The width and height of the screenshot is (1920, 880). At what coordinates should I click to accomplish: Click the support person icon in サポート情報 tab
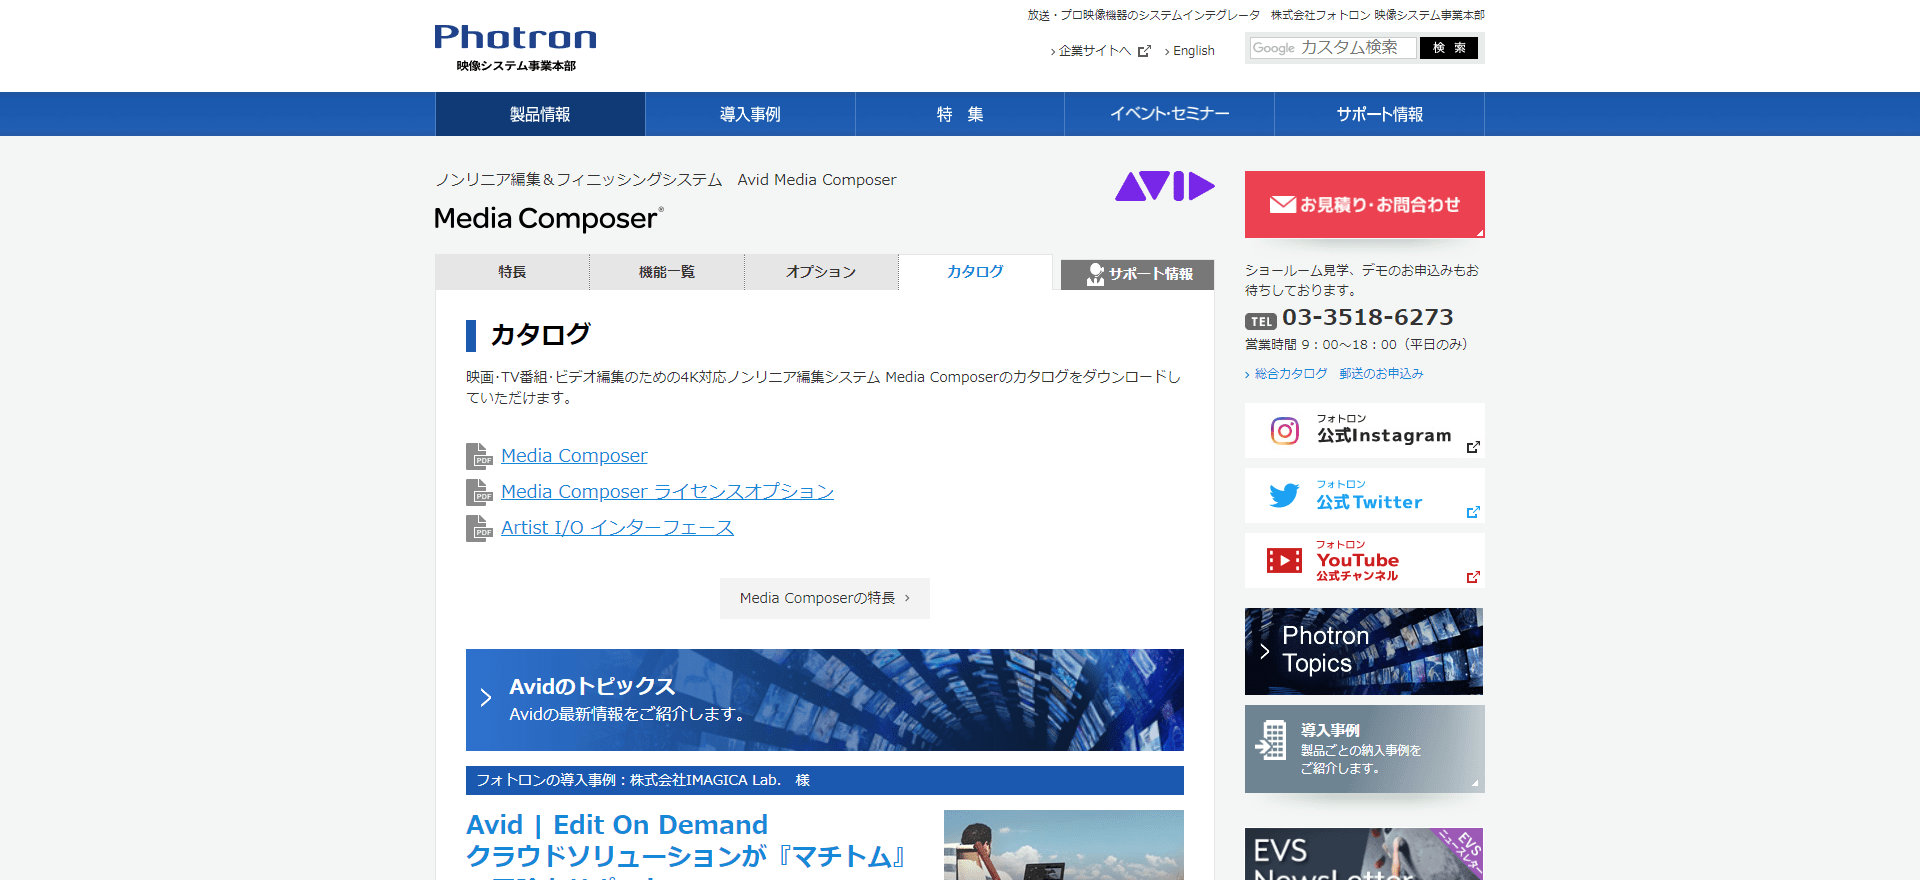point(1096,274)
